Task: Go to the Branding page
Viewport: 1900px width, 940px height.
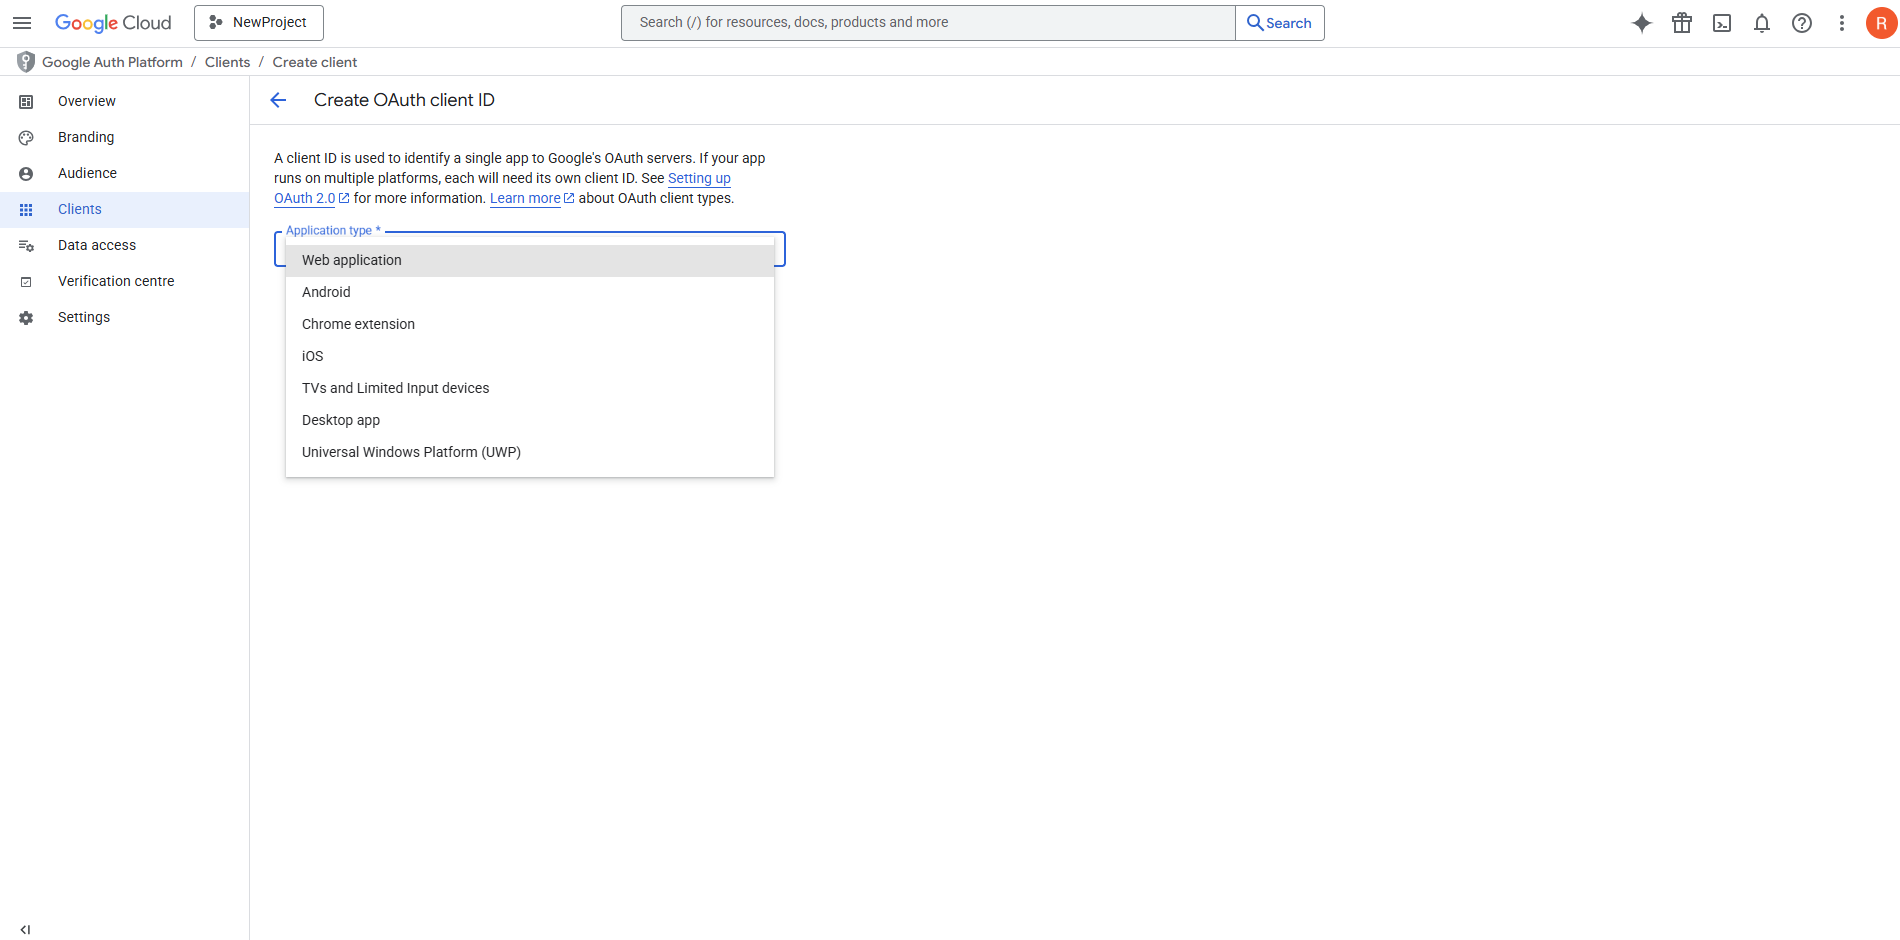Action: point(85,136)
